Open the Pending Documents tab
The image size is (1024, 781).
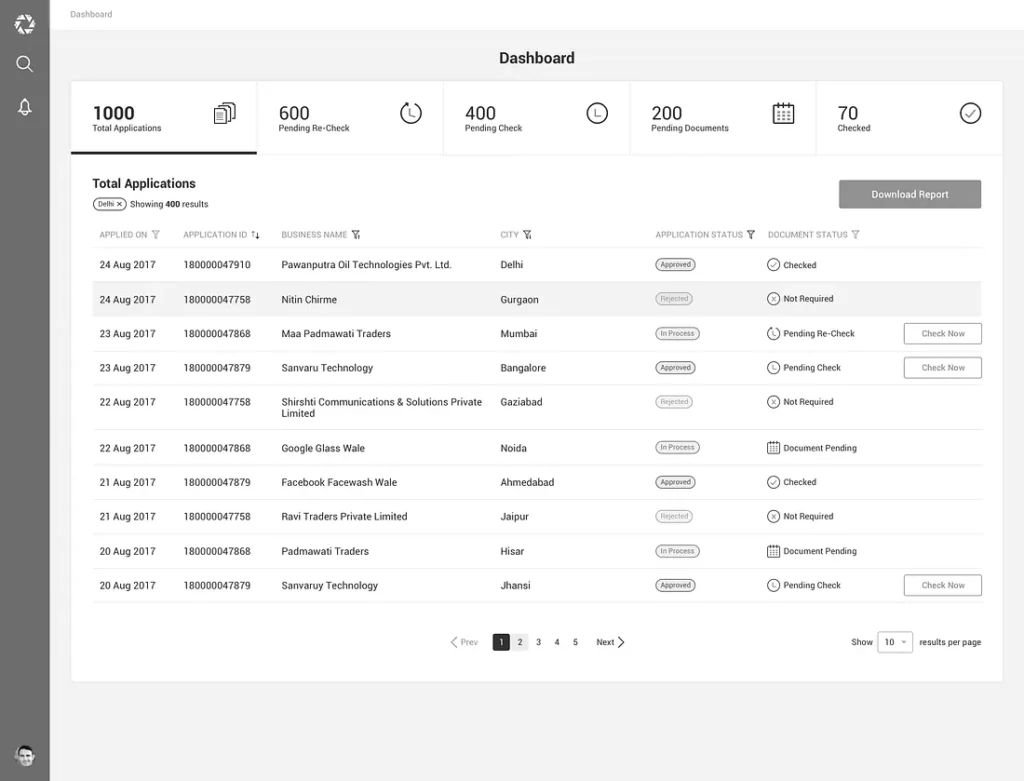722,118
